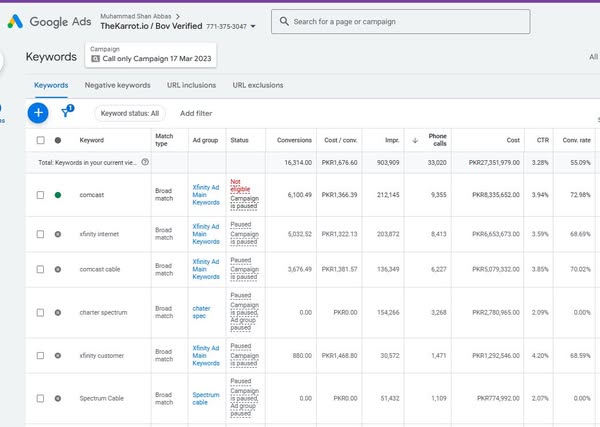Click the TheKarrot.io / Bov Verified account name
This screenshot has width=600, height=427.
(151, 26)
